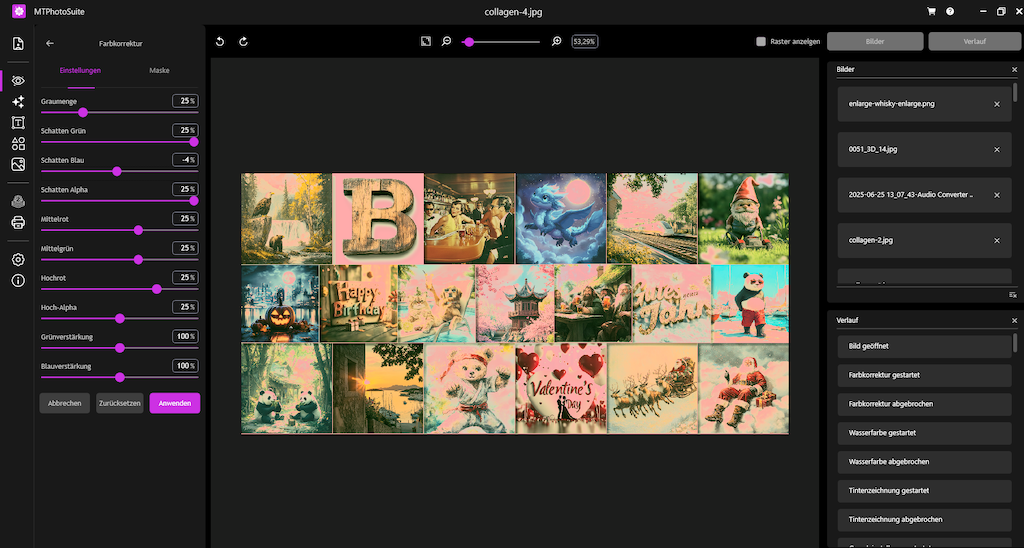This screenshot has height=548, width=1024.
Task: Remove collagen-2.jpg from image list
Action: tap(996, 240)
